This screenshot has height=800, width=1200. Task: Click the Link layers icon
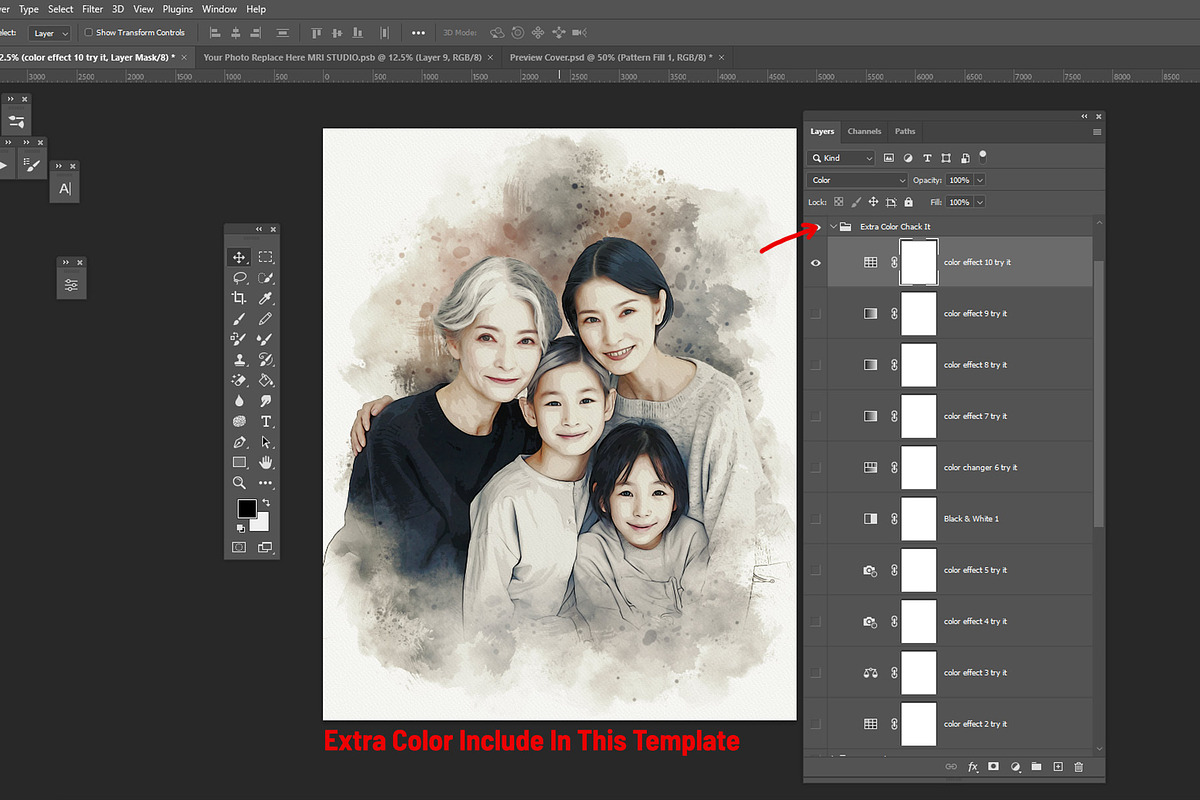point(951,767)
